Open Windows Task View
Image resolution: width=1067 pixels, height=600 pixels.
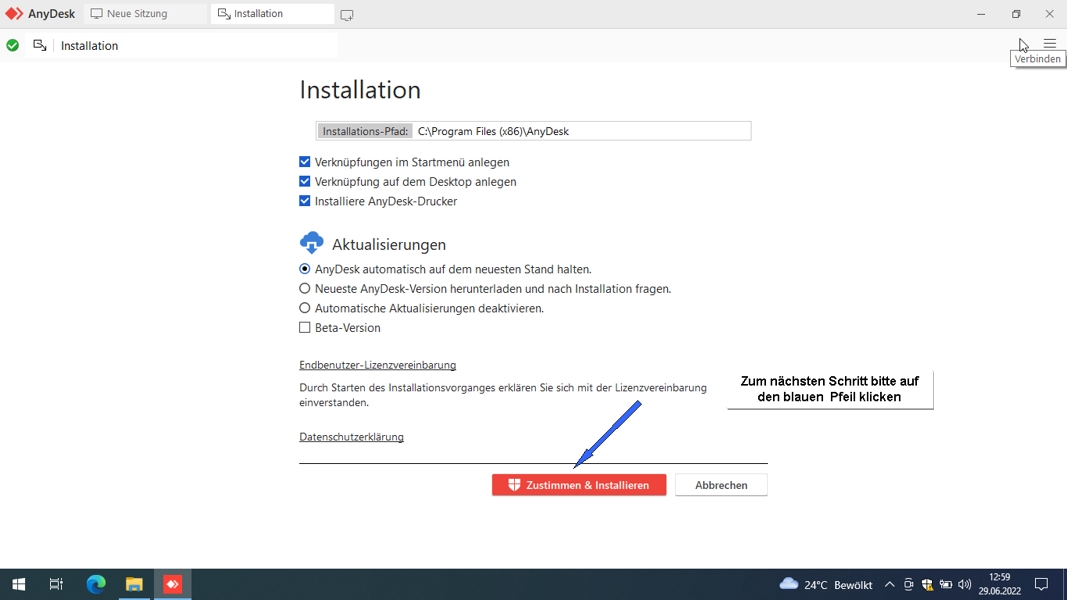[x=56, y=584]
